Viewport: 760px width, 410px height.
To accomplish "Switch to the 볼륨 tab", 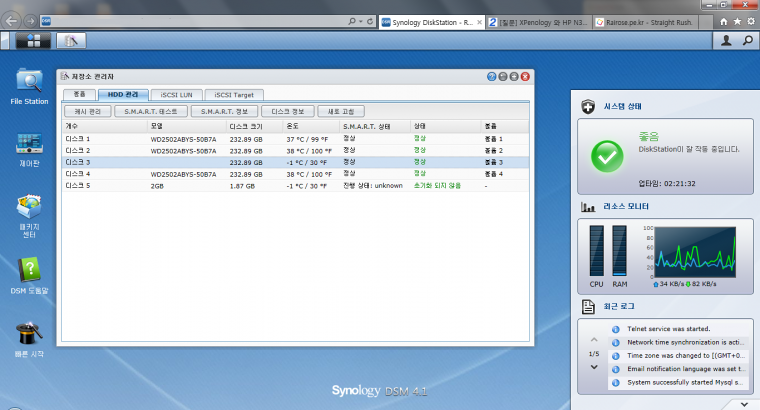I will coord(79,95).
